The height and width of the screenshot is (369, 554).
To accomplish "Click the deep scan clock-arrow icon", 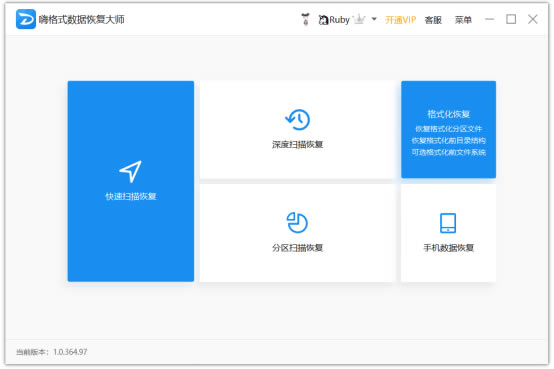I will pos(297,119).
